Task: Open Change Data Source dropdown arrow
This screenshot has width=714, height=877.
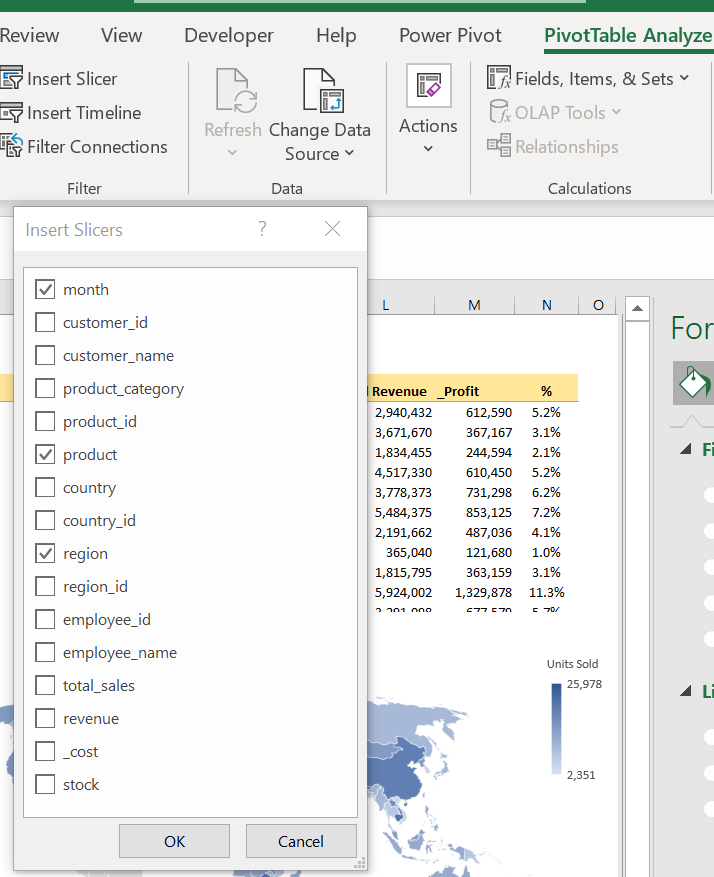Action: [349, 154]
